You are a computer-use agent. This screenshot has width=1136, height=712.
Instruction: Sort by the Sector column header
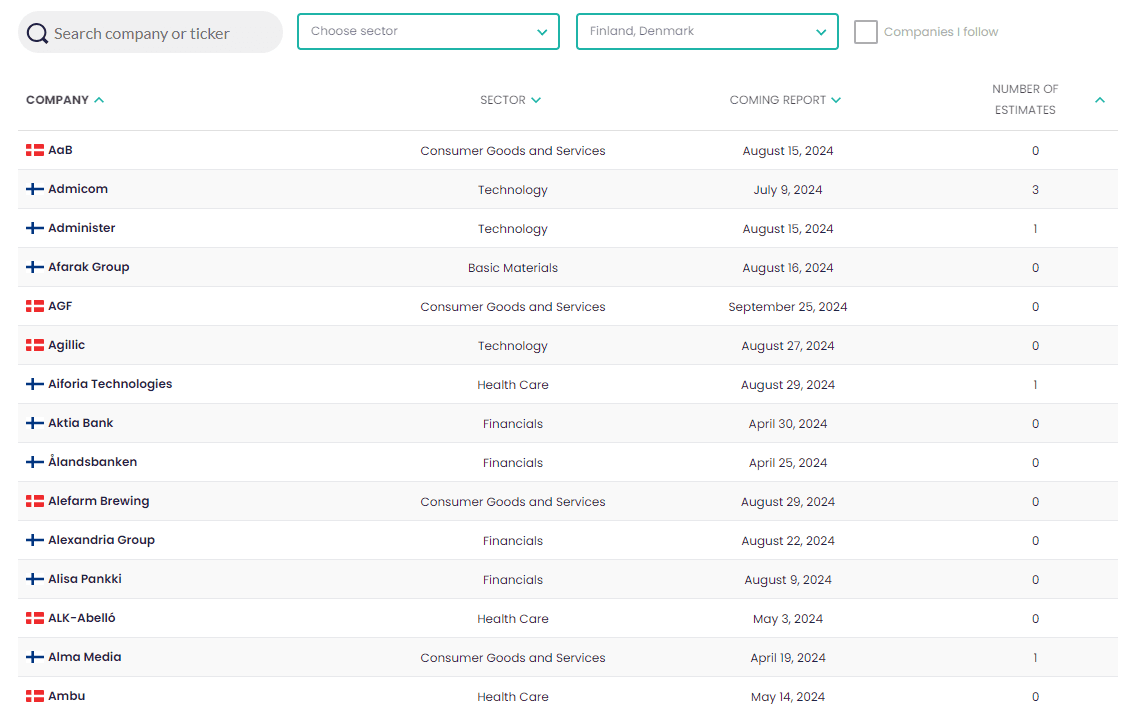click(x=510, y=100)
